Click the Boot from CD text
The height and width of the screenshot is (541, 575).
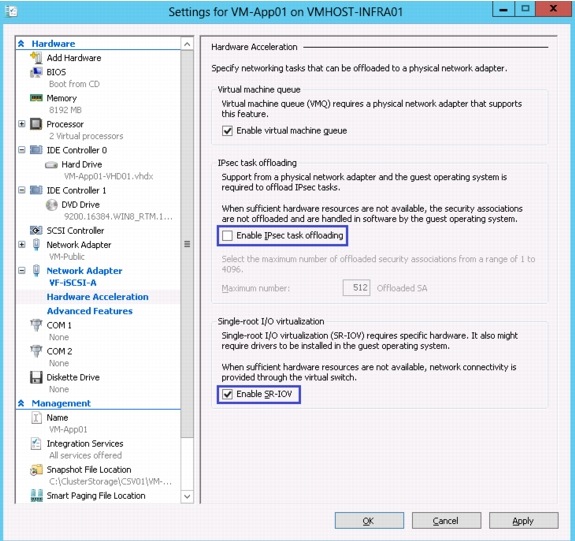74,84
